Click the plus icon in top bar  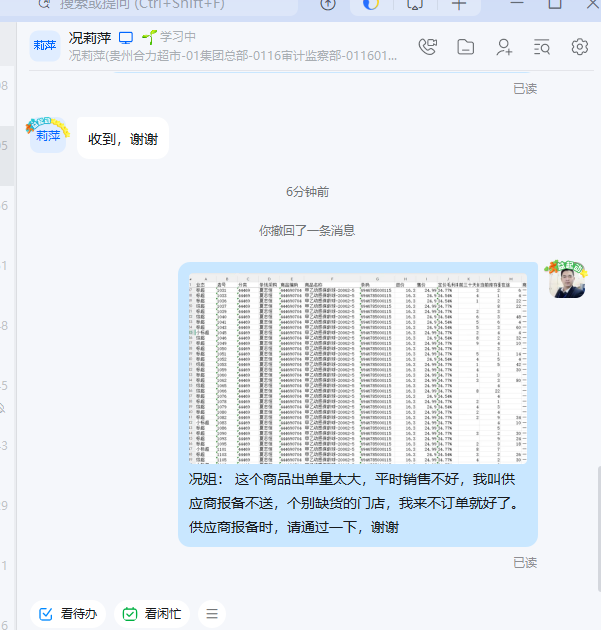click(458, 4)
